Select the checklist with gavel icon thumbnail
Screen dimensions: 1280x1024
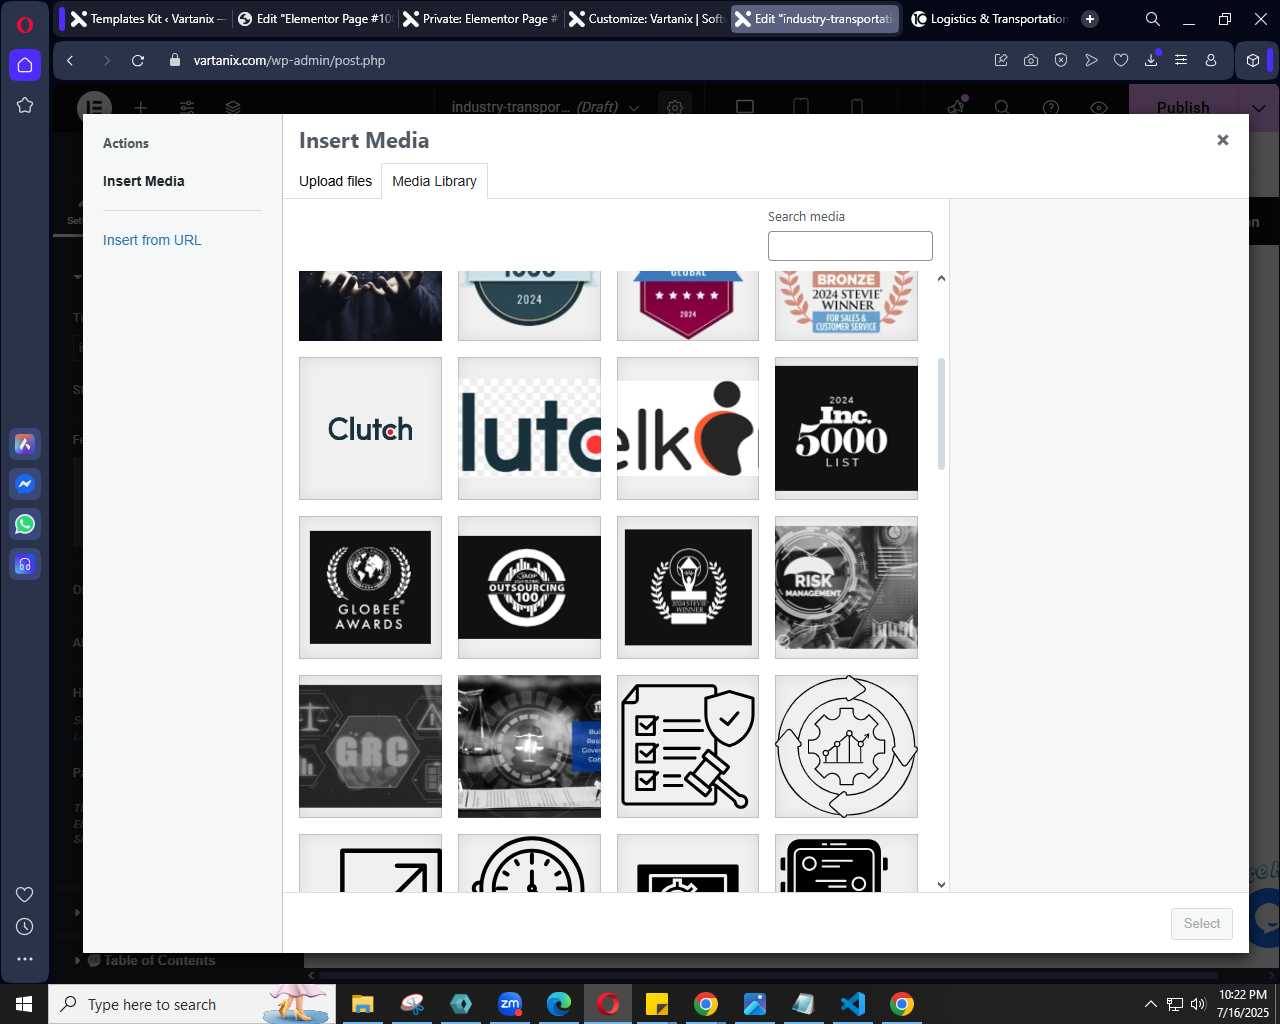pyautogui.click(x=688, y=746)
